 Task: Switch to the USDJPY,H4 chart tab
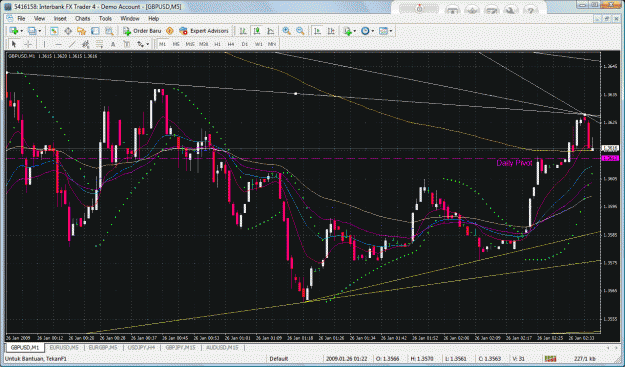[x=142, y=348]
